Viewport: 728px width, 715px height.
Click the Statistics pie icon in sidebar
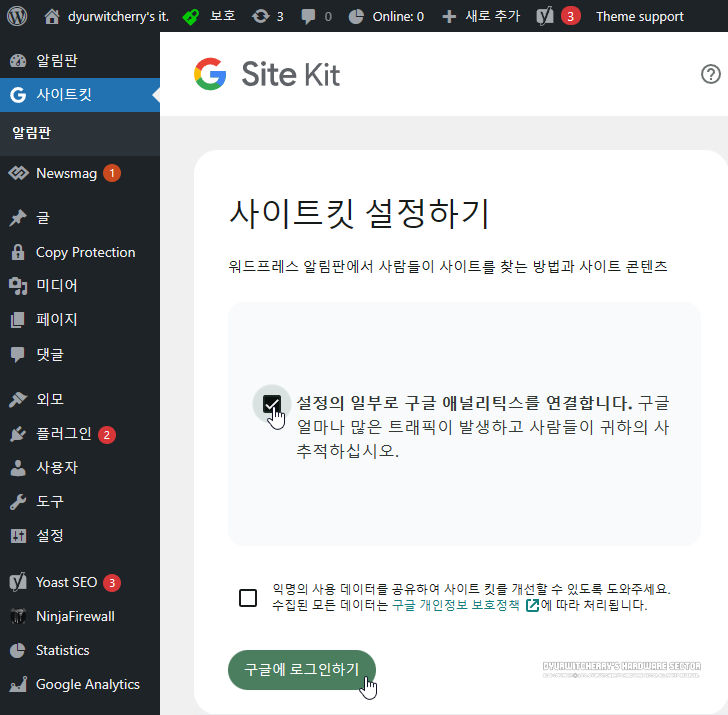pos(18,650)
